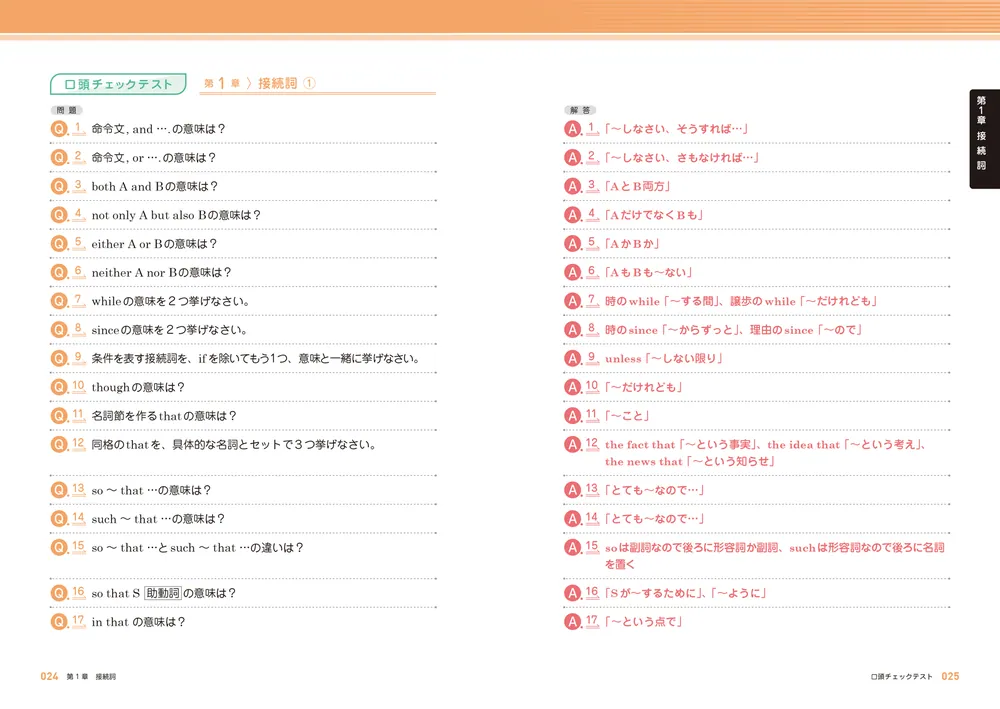
Task: Click the 問題 section label
Action: pyautogui.click(x=64, y=109)
